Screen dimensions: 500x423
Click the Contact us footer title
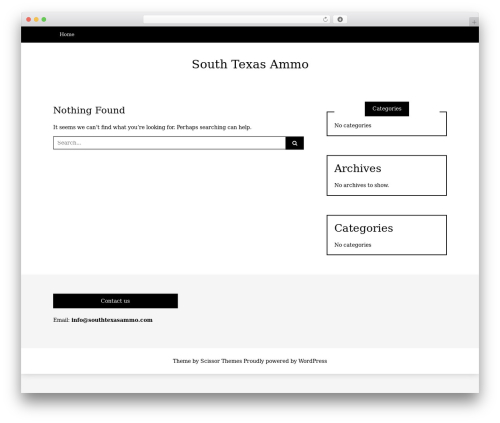click(115, 301)
